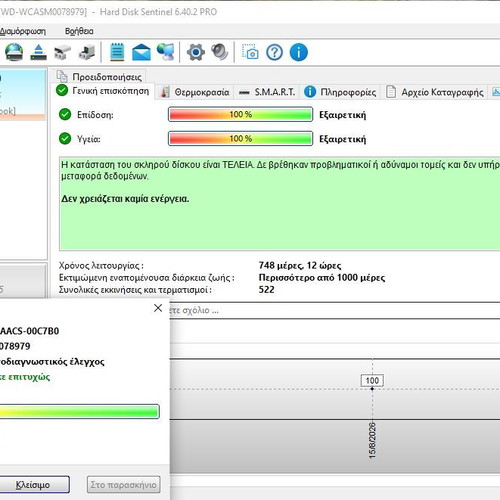Open the Πληροφορίες tab
Viewport: 500px width, 500px height.
[340, 92]
